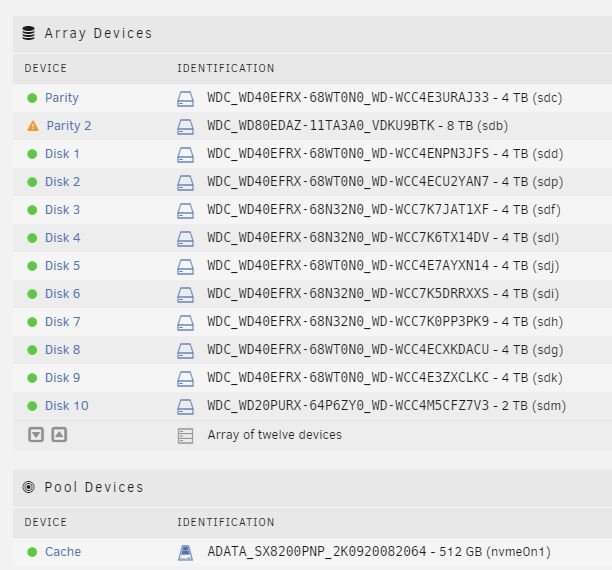The image size is (612, 570).
Task: Click the drive icon in the Parity 2 row
Action: pos(185,127)
